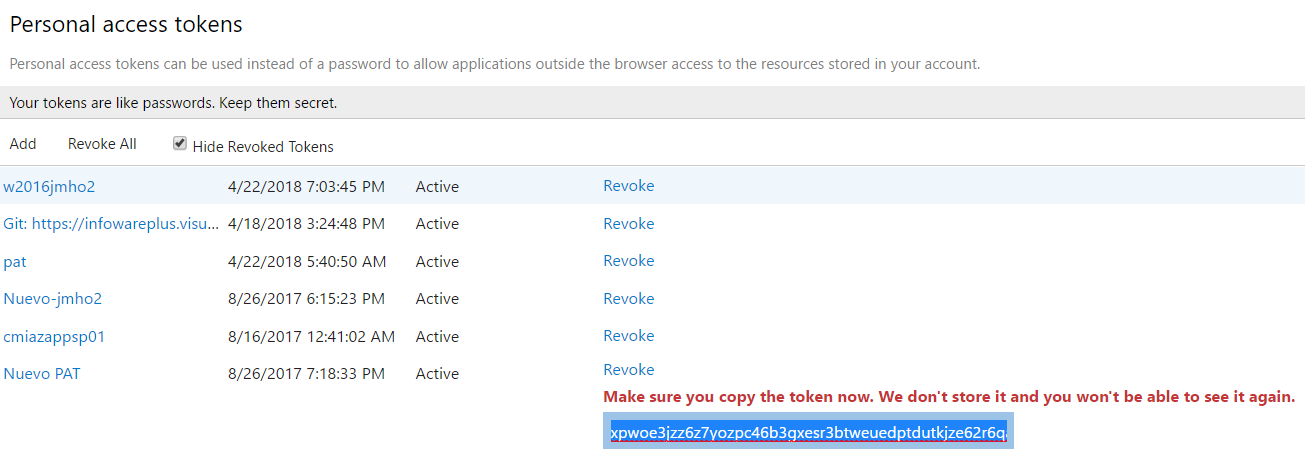The height and width of the screenshot is (469, 1305).
Task: Revoke the pat token
Action: tap(629, 261)
